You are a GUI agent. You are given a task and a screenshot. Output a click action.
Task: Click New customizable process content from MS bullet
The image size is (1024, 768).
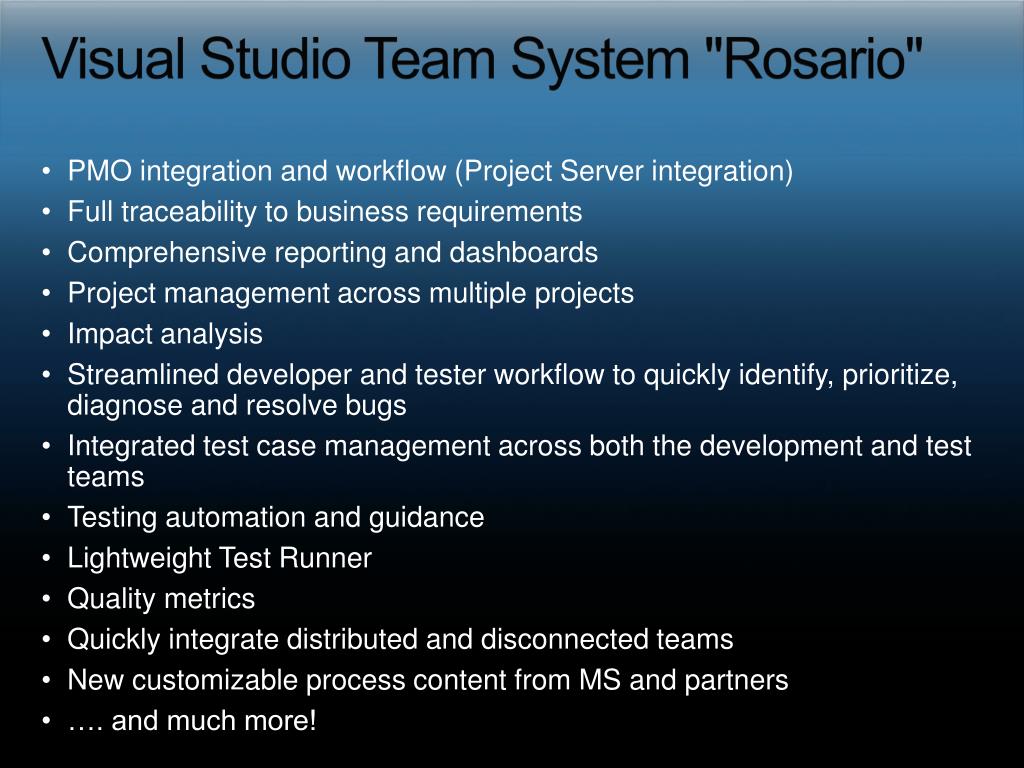pos(428,680)
